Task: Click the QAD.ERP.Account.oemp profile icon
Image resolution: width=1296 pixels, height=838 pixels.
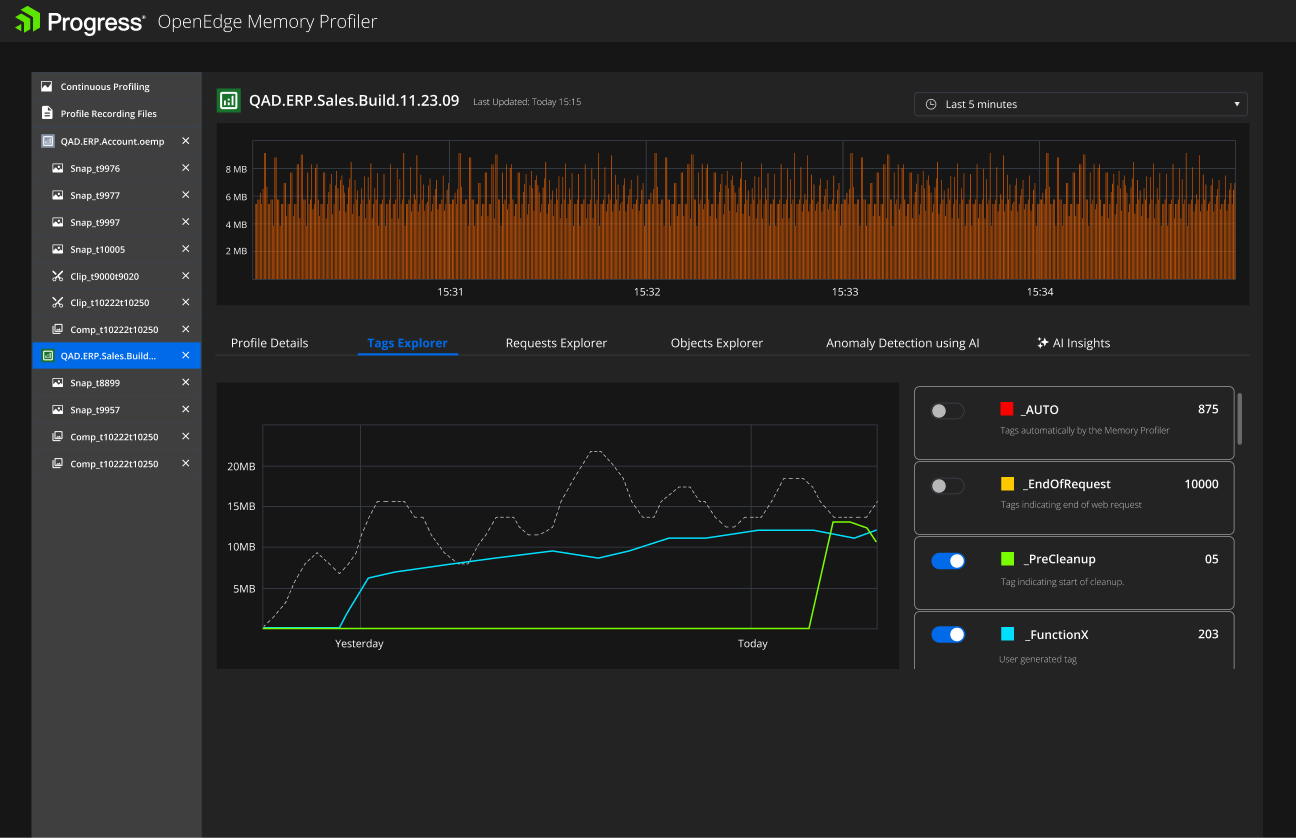Action: (47, 141)
